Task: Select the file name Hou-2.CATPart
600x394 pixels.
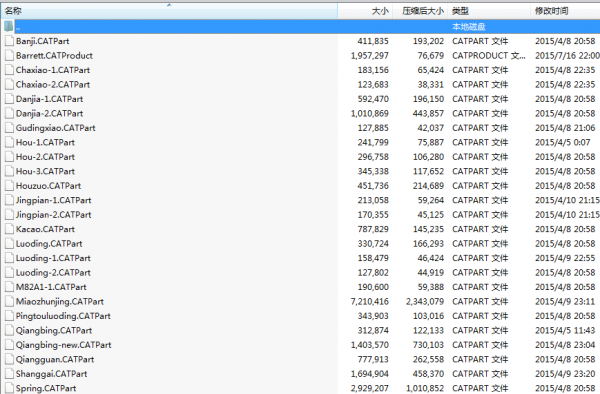Action: [x=45, y=157]
